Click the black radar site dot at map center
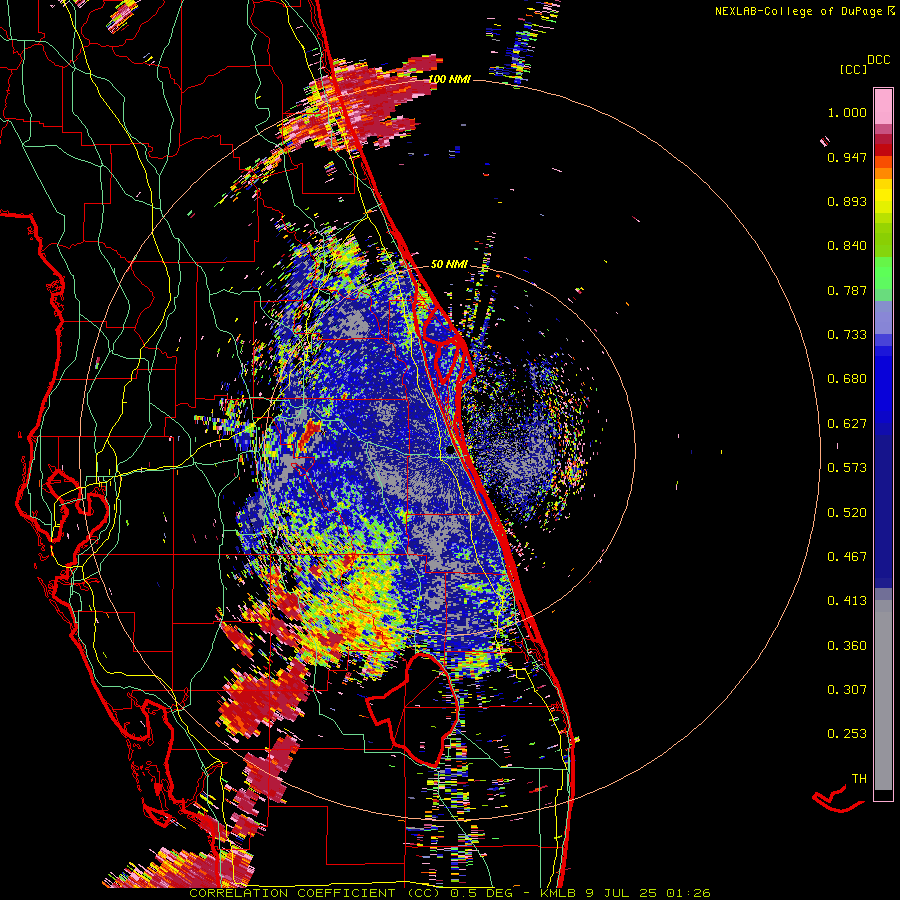 pyautogui.click(x=449, y=451)
